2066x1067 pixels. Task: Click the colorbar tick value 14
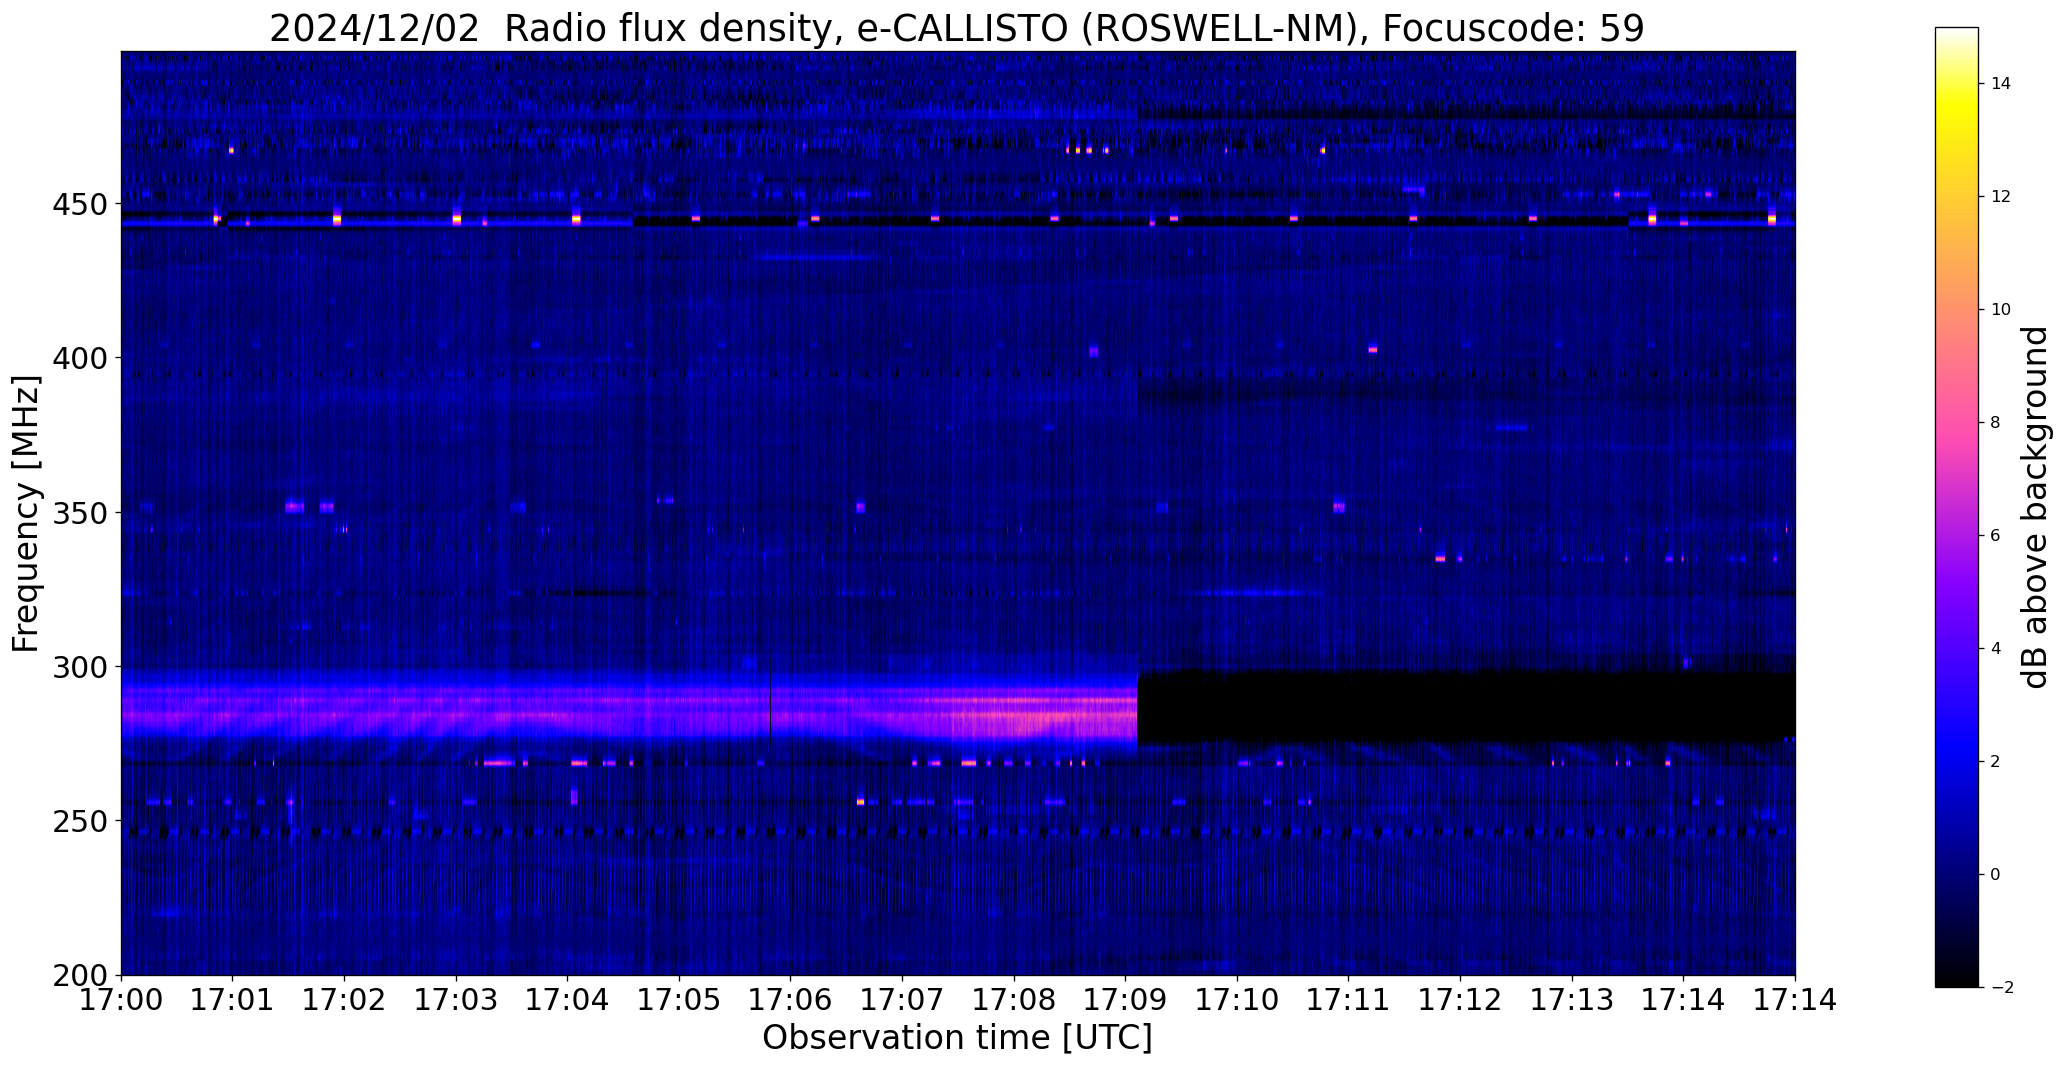coord(2001,84)
